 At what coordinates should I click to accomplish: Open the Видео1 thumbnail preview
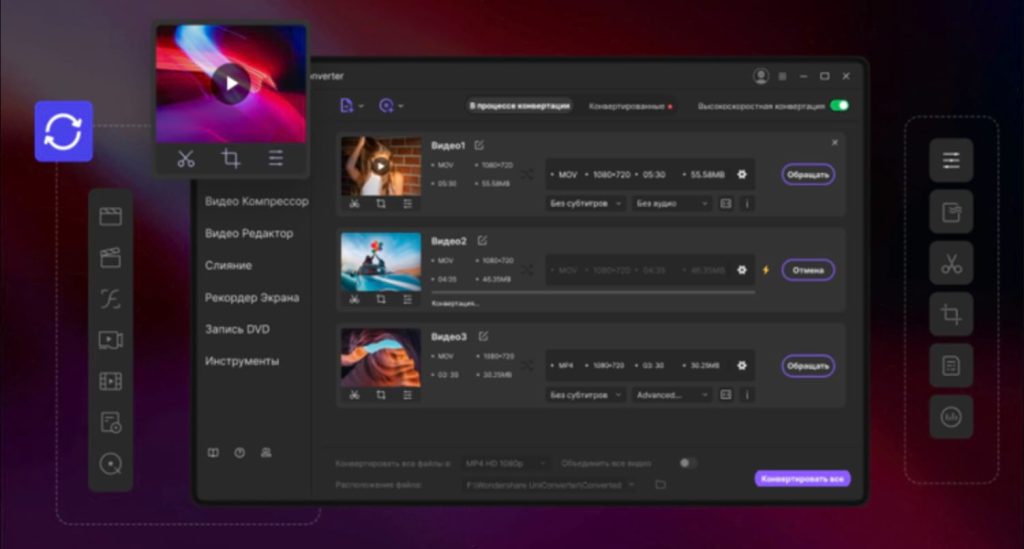point(381,166)
